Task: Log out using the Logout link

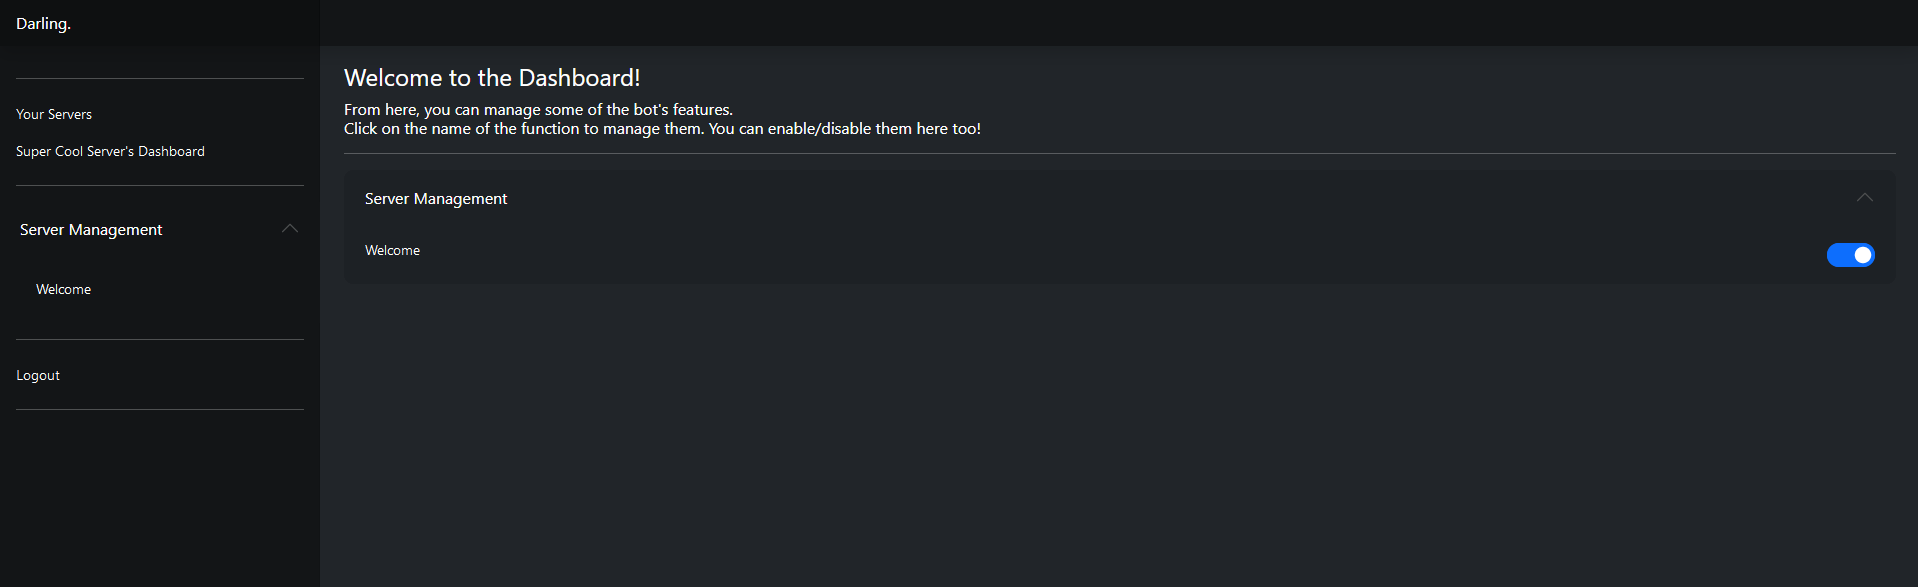Action: (x=38, y=375)
